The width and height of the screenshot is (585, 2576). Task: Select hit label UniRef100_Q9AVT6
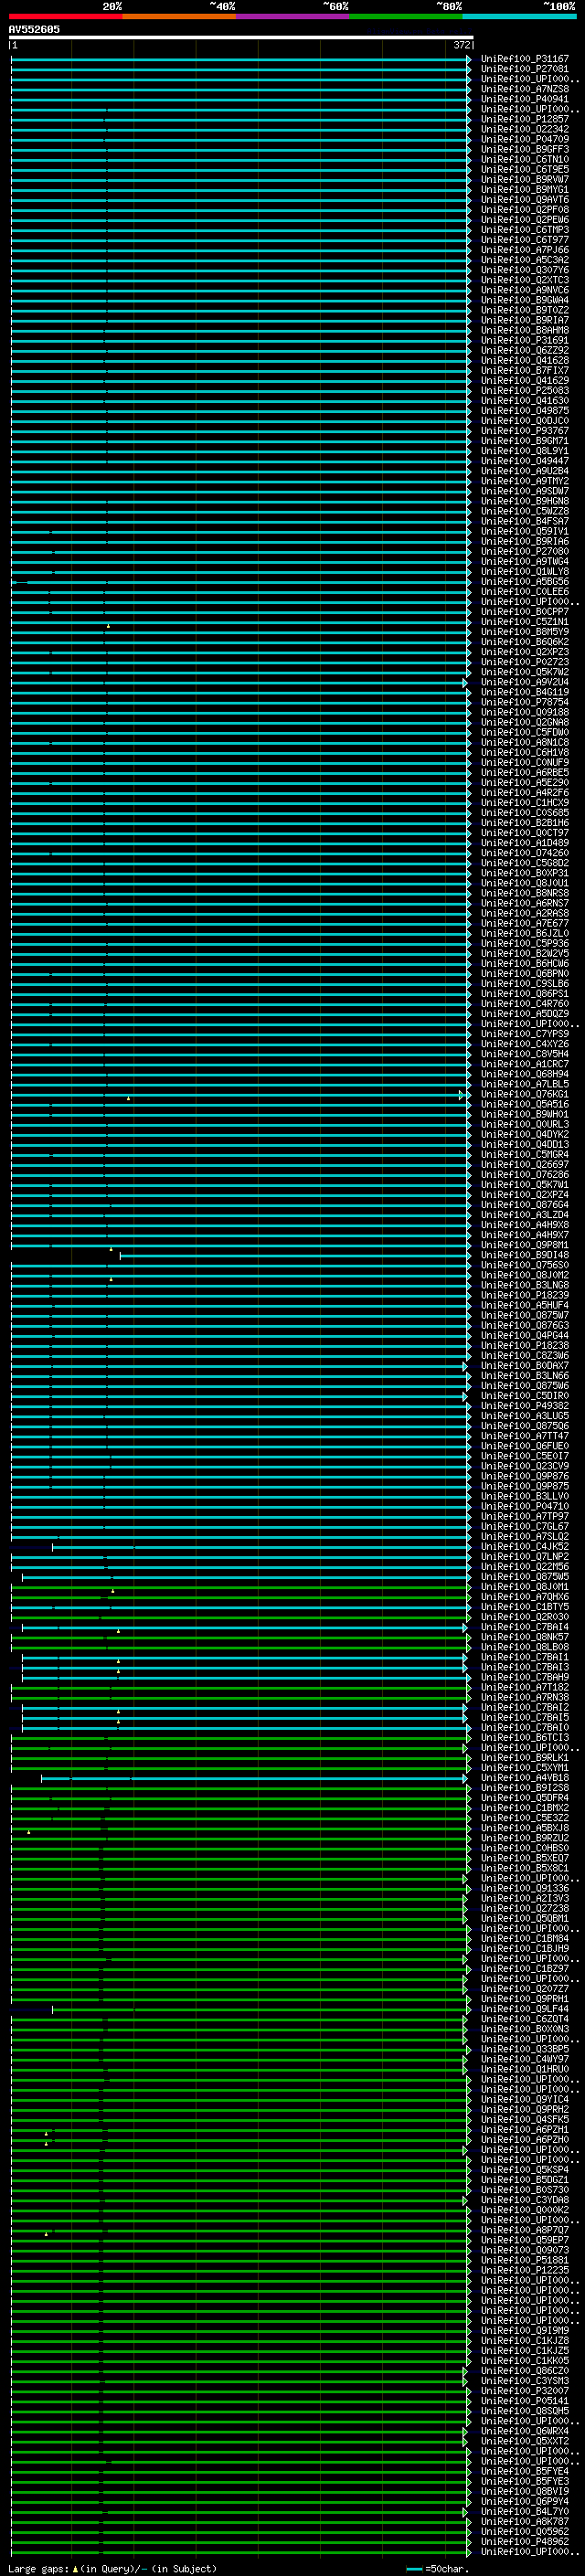point(525,199)
